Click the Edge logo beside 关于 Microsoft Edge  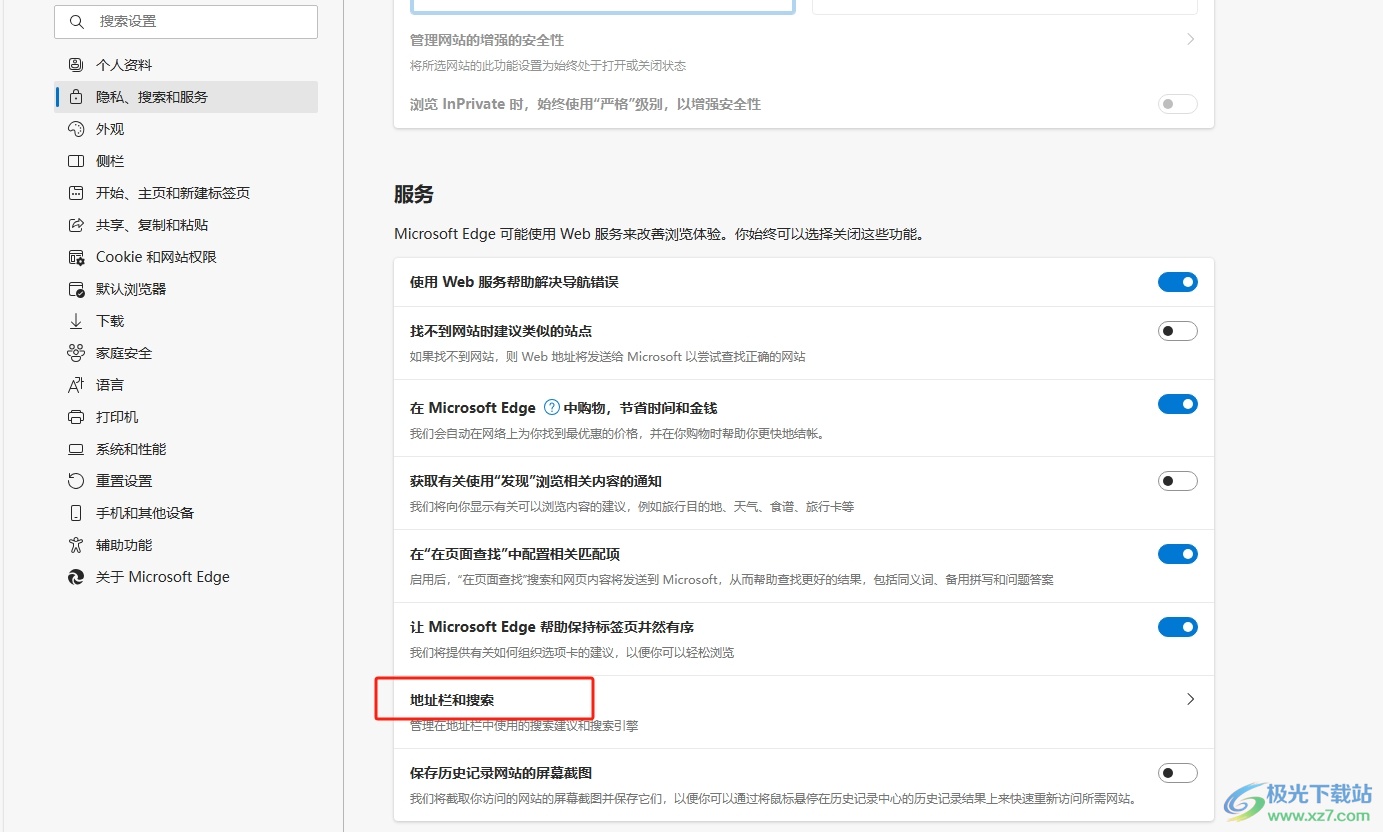coord(76,577)
